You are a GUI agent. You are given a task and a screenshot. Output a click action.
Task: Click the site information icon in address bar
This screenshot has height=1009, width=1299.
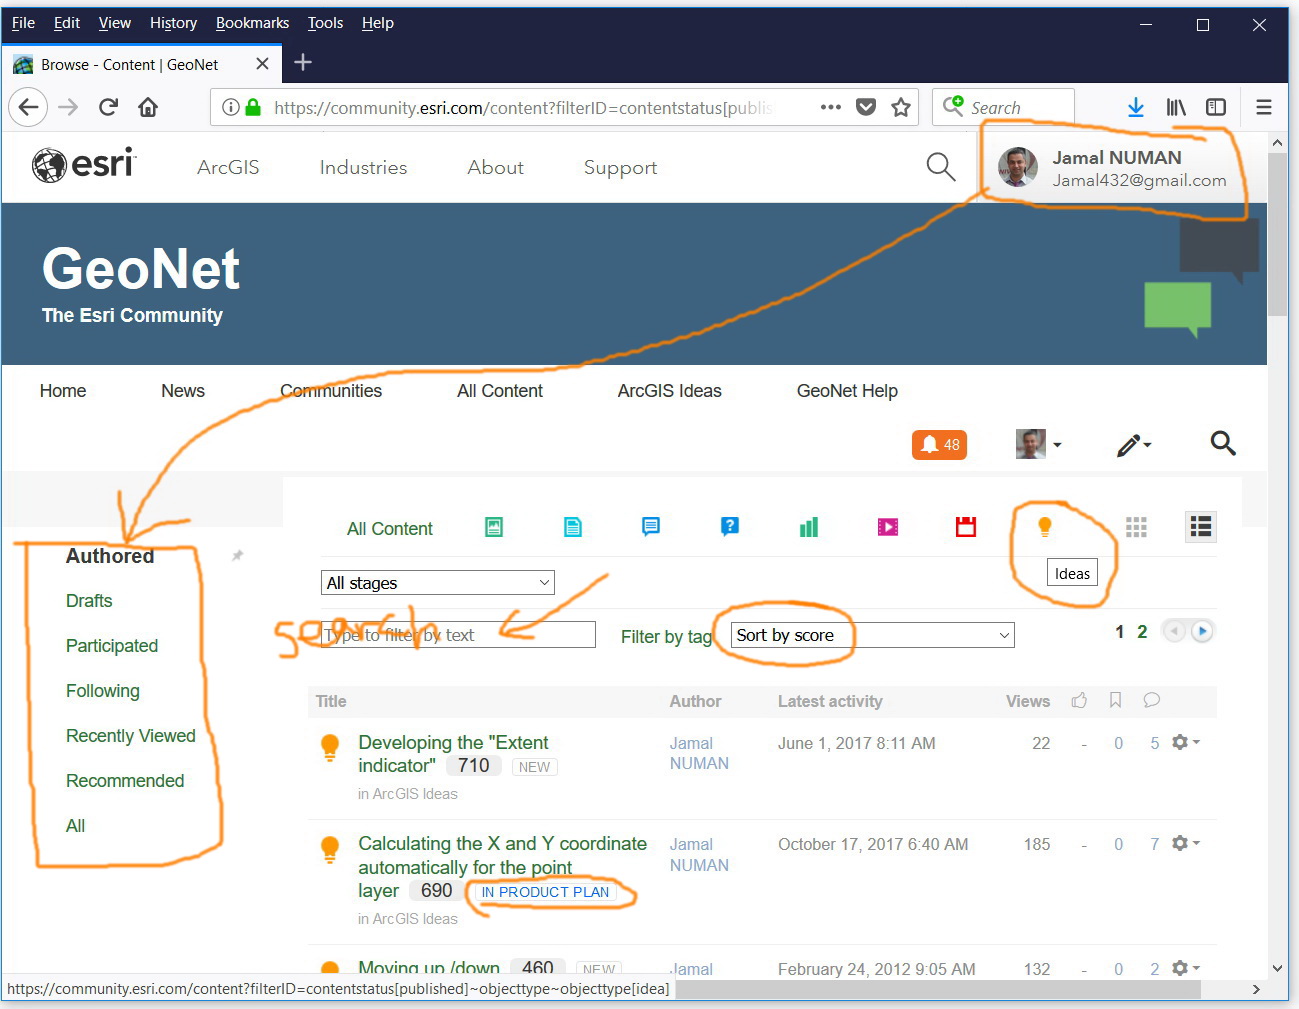click(x=230, y=107)
